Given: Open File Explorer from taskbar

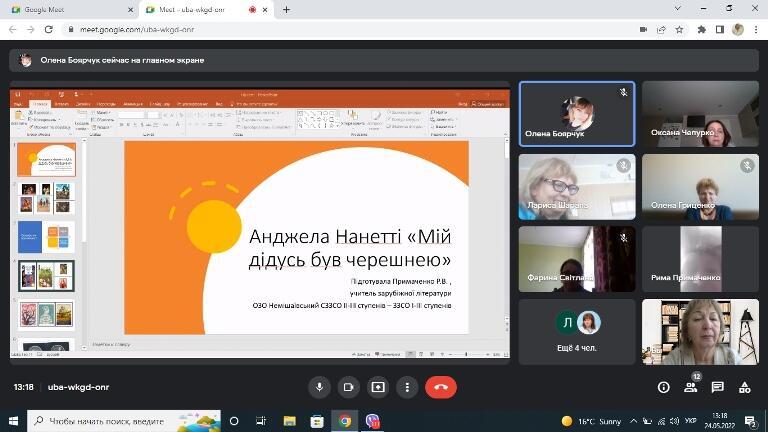Looking at the screenshot, I should [x=289, y=421].
